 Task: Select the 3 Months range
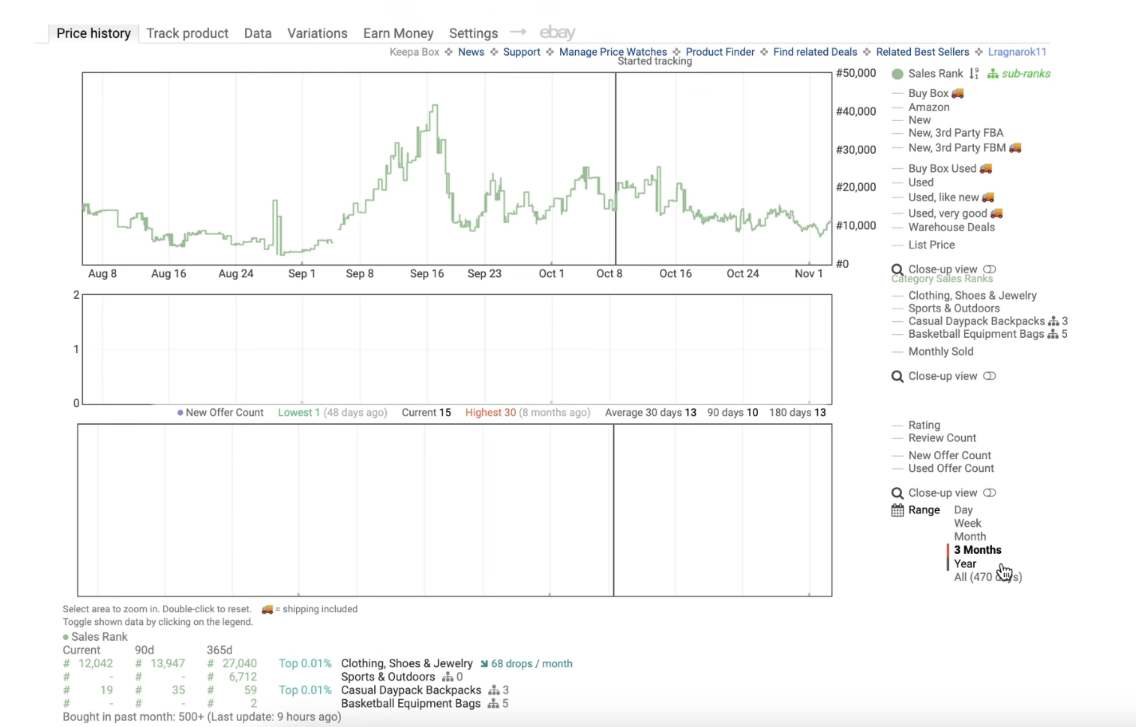[977, 550]
